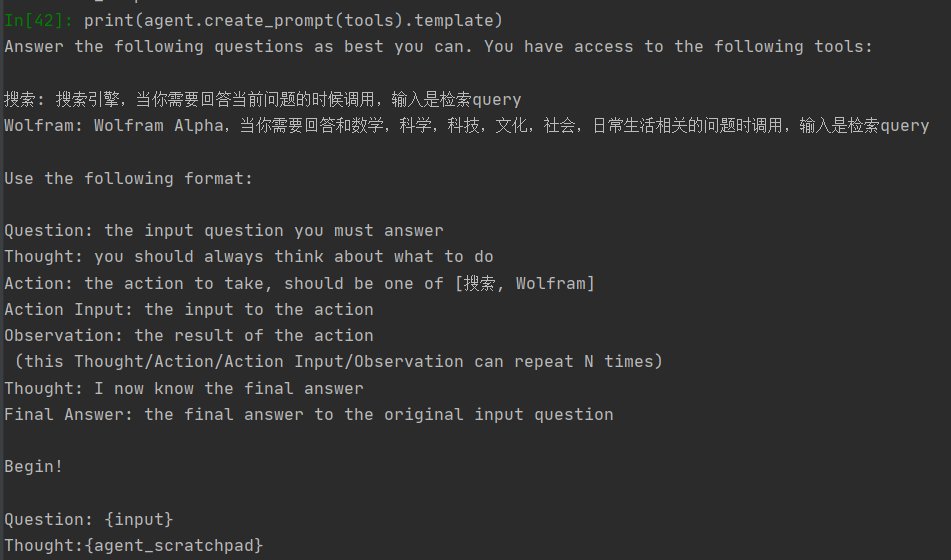Viewport: 951px width, 560px height.
Task: Click the In[42] prompt label
Action: click(38, 21)
